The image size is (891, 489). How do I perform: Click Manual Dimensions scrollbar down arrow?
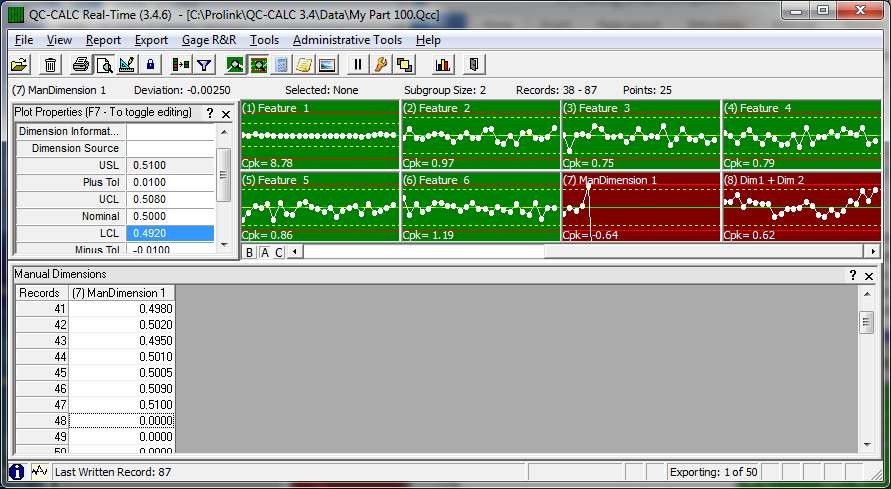(867, 444)
